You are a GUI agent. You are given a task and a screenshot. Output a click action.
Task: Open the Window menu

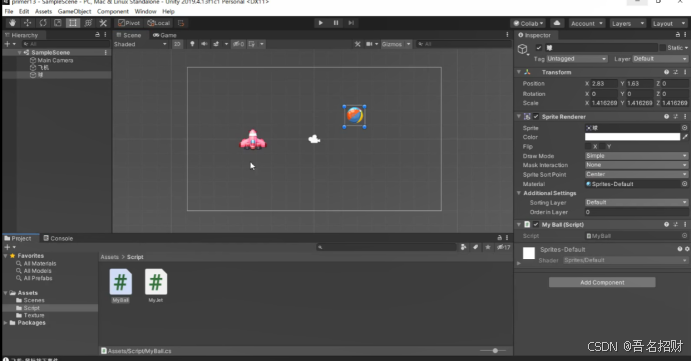145,11
